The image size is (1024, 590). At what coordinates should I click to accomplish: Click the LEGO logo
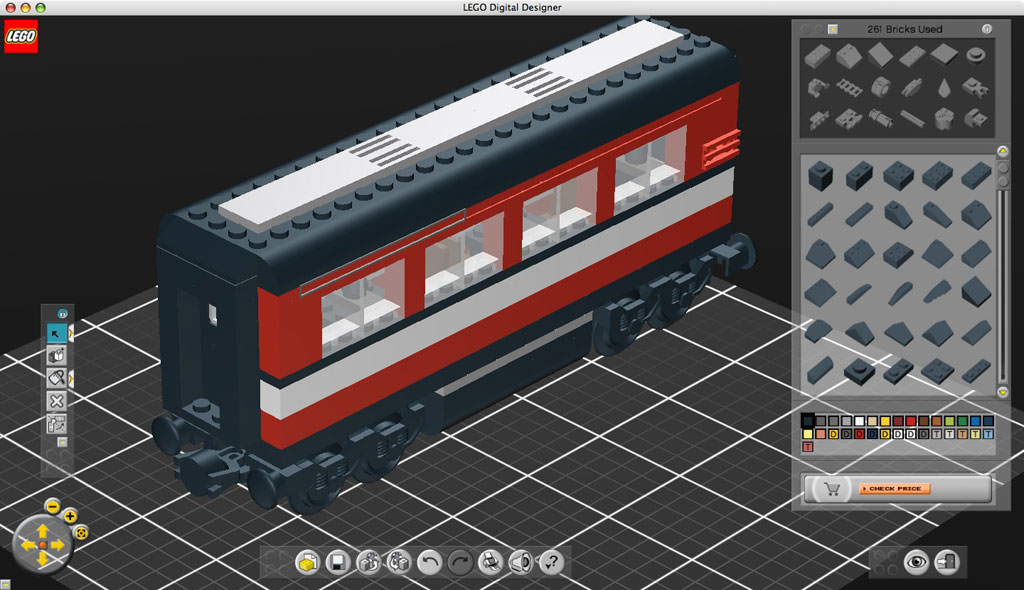pyautogui.click(x=21, y=36)
